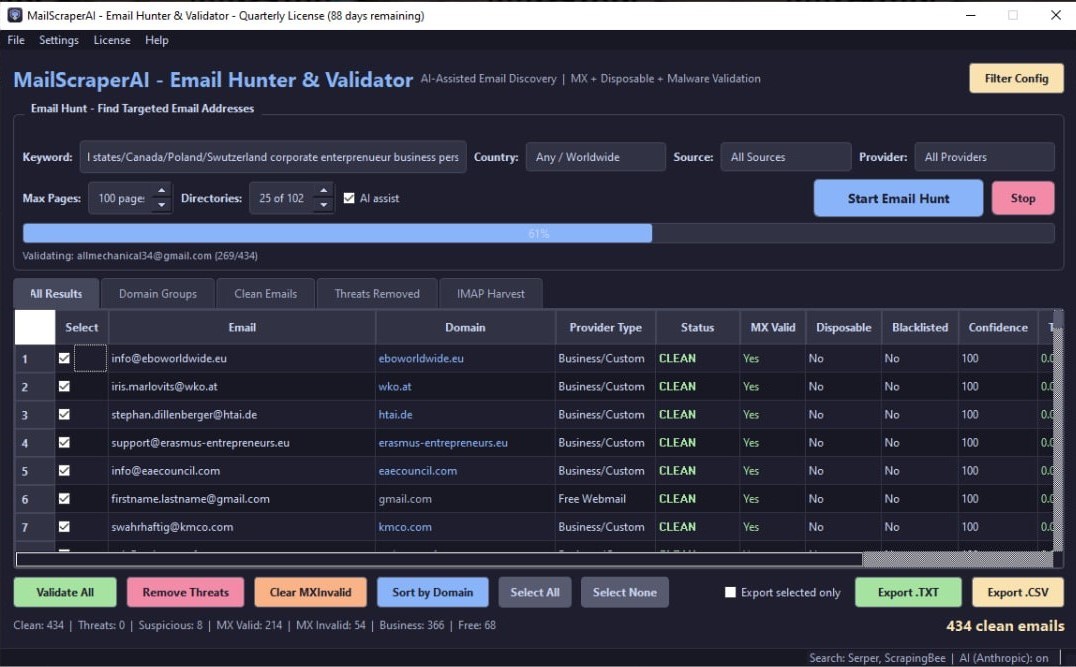The width and height of the screenshot is (1076, 667).
Task: Switch to the All Results tab
Action: [x=56, y=294]
